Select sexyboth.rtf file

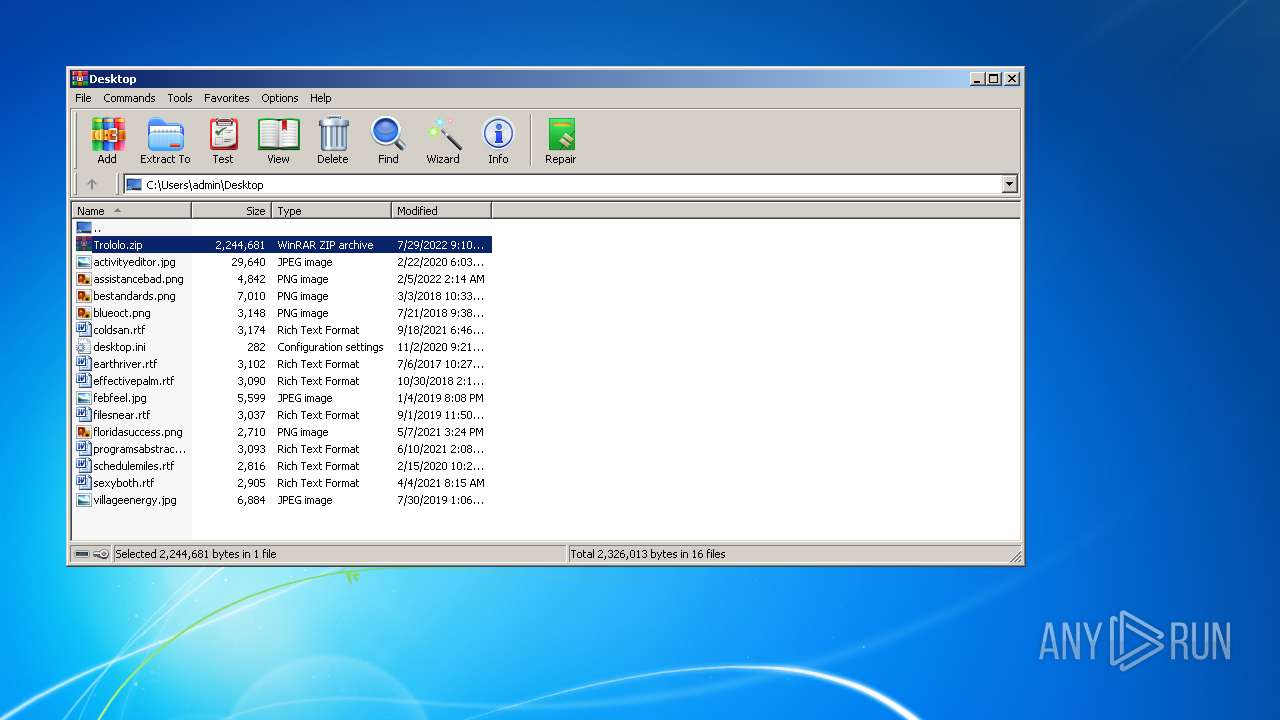coord(123,483)
